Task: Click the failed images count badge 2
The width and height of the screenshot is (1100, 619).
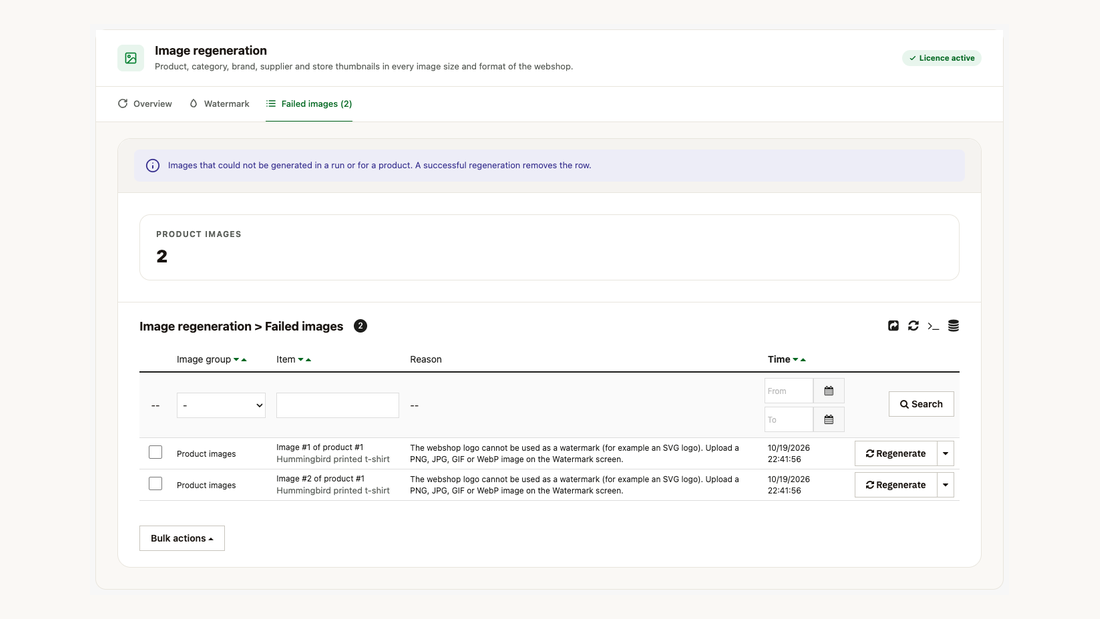Action: [360, 326]
